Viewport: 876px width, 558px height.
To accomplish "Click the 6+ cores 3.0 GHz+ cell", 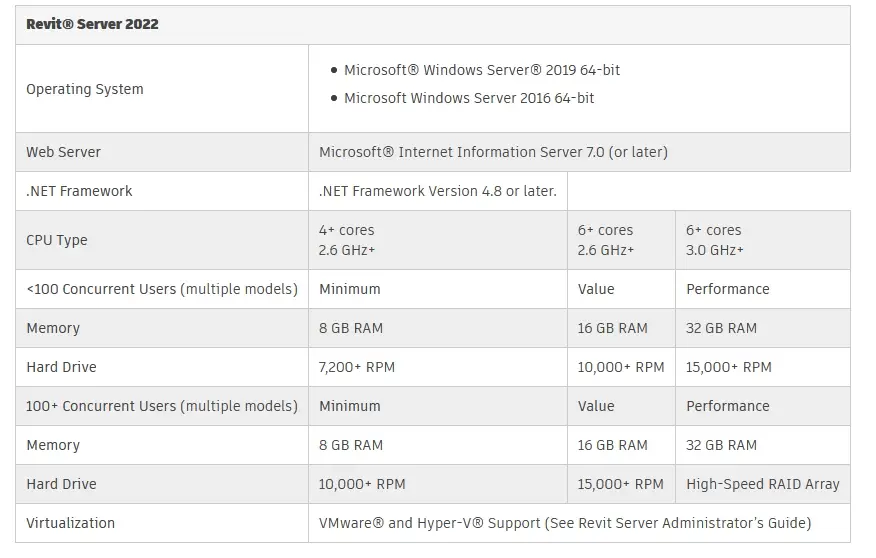I will (x=763, y=240).
